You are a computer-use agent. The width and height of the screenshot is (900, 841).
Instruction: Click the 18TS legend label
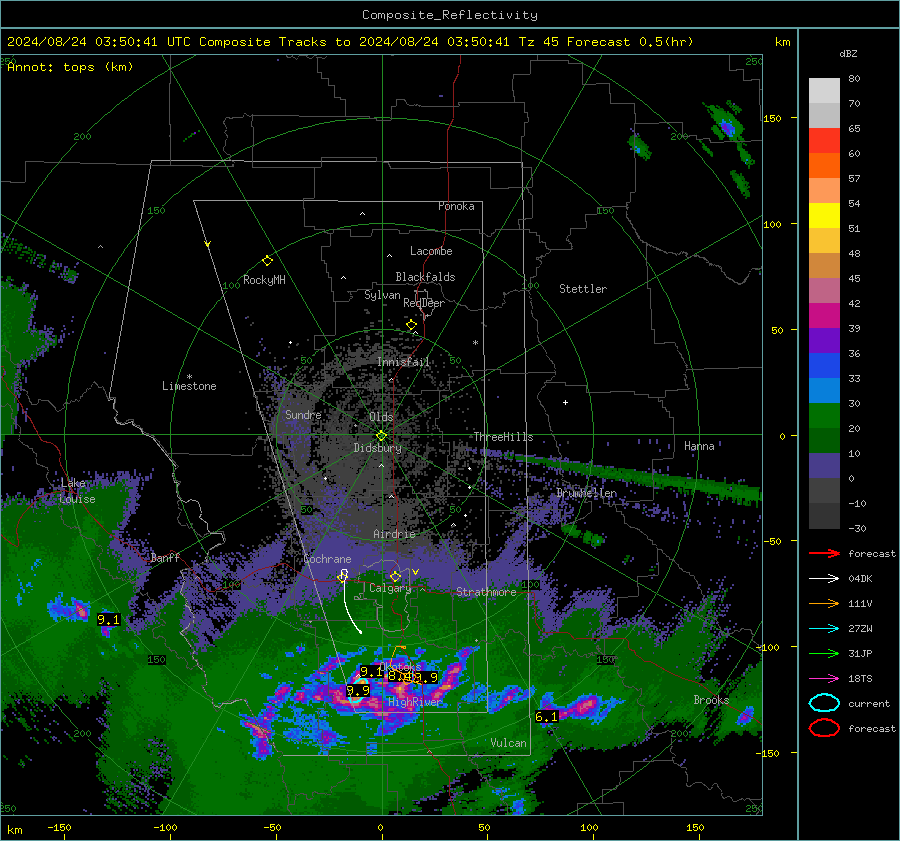860,679
